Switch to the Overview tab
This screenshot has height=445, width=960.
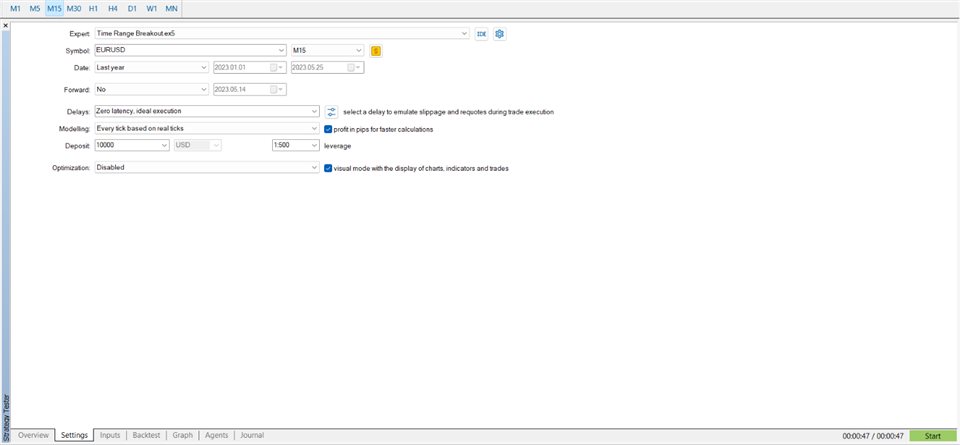pos(33,435)
